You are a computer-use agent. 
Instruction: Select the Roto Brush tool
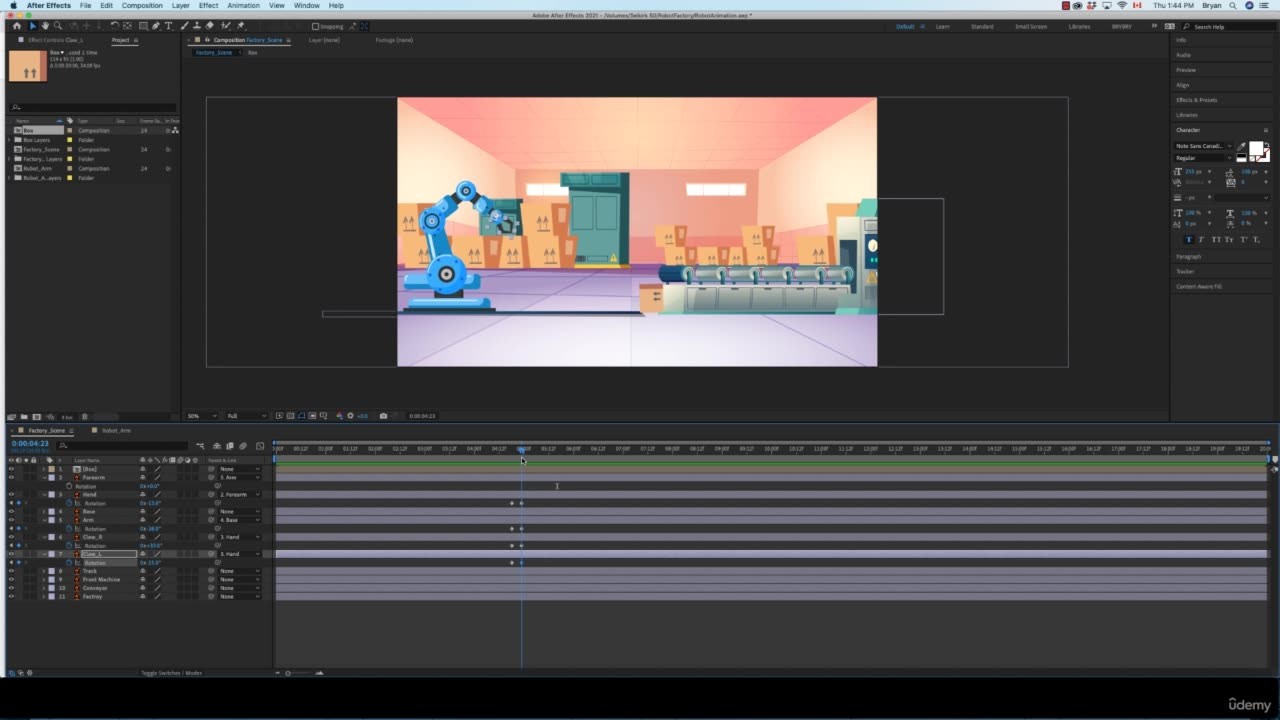pyautogui.click(x=226, y=26)
